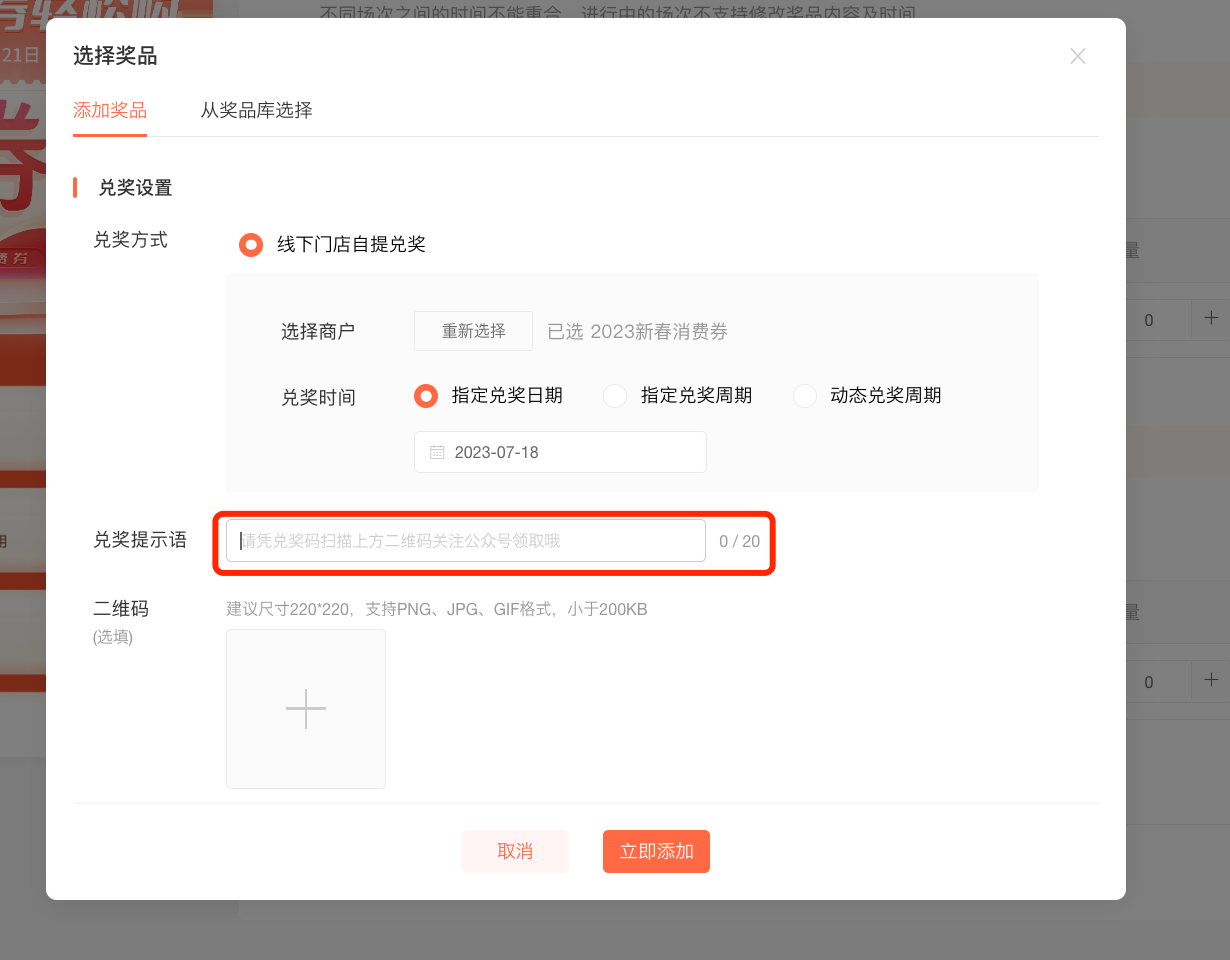Pick 动态兑奖周期 radio option

tap(805, 396)
